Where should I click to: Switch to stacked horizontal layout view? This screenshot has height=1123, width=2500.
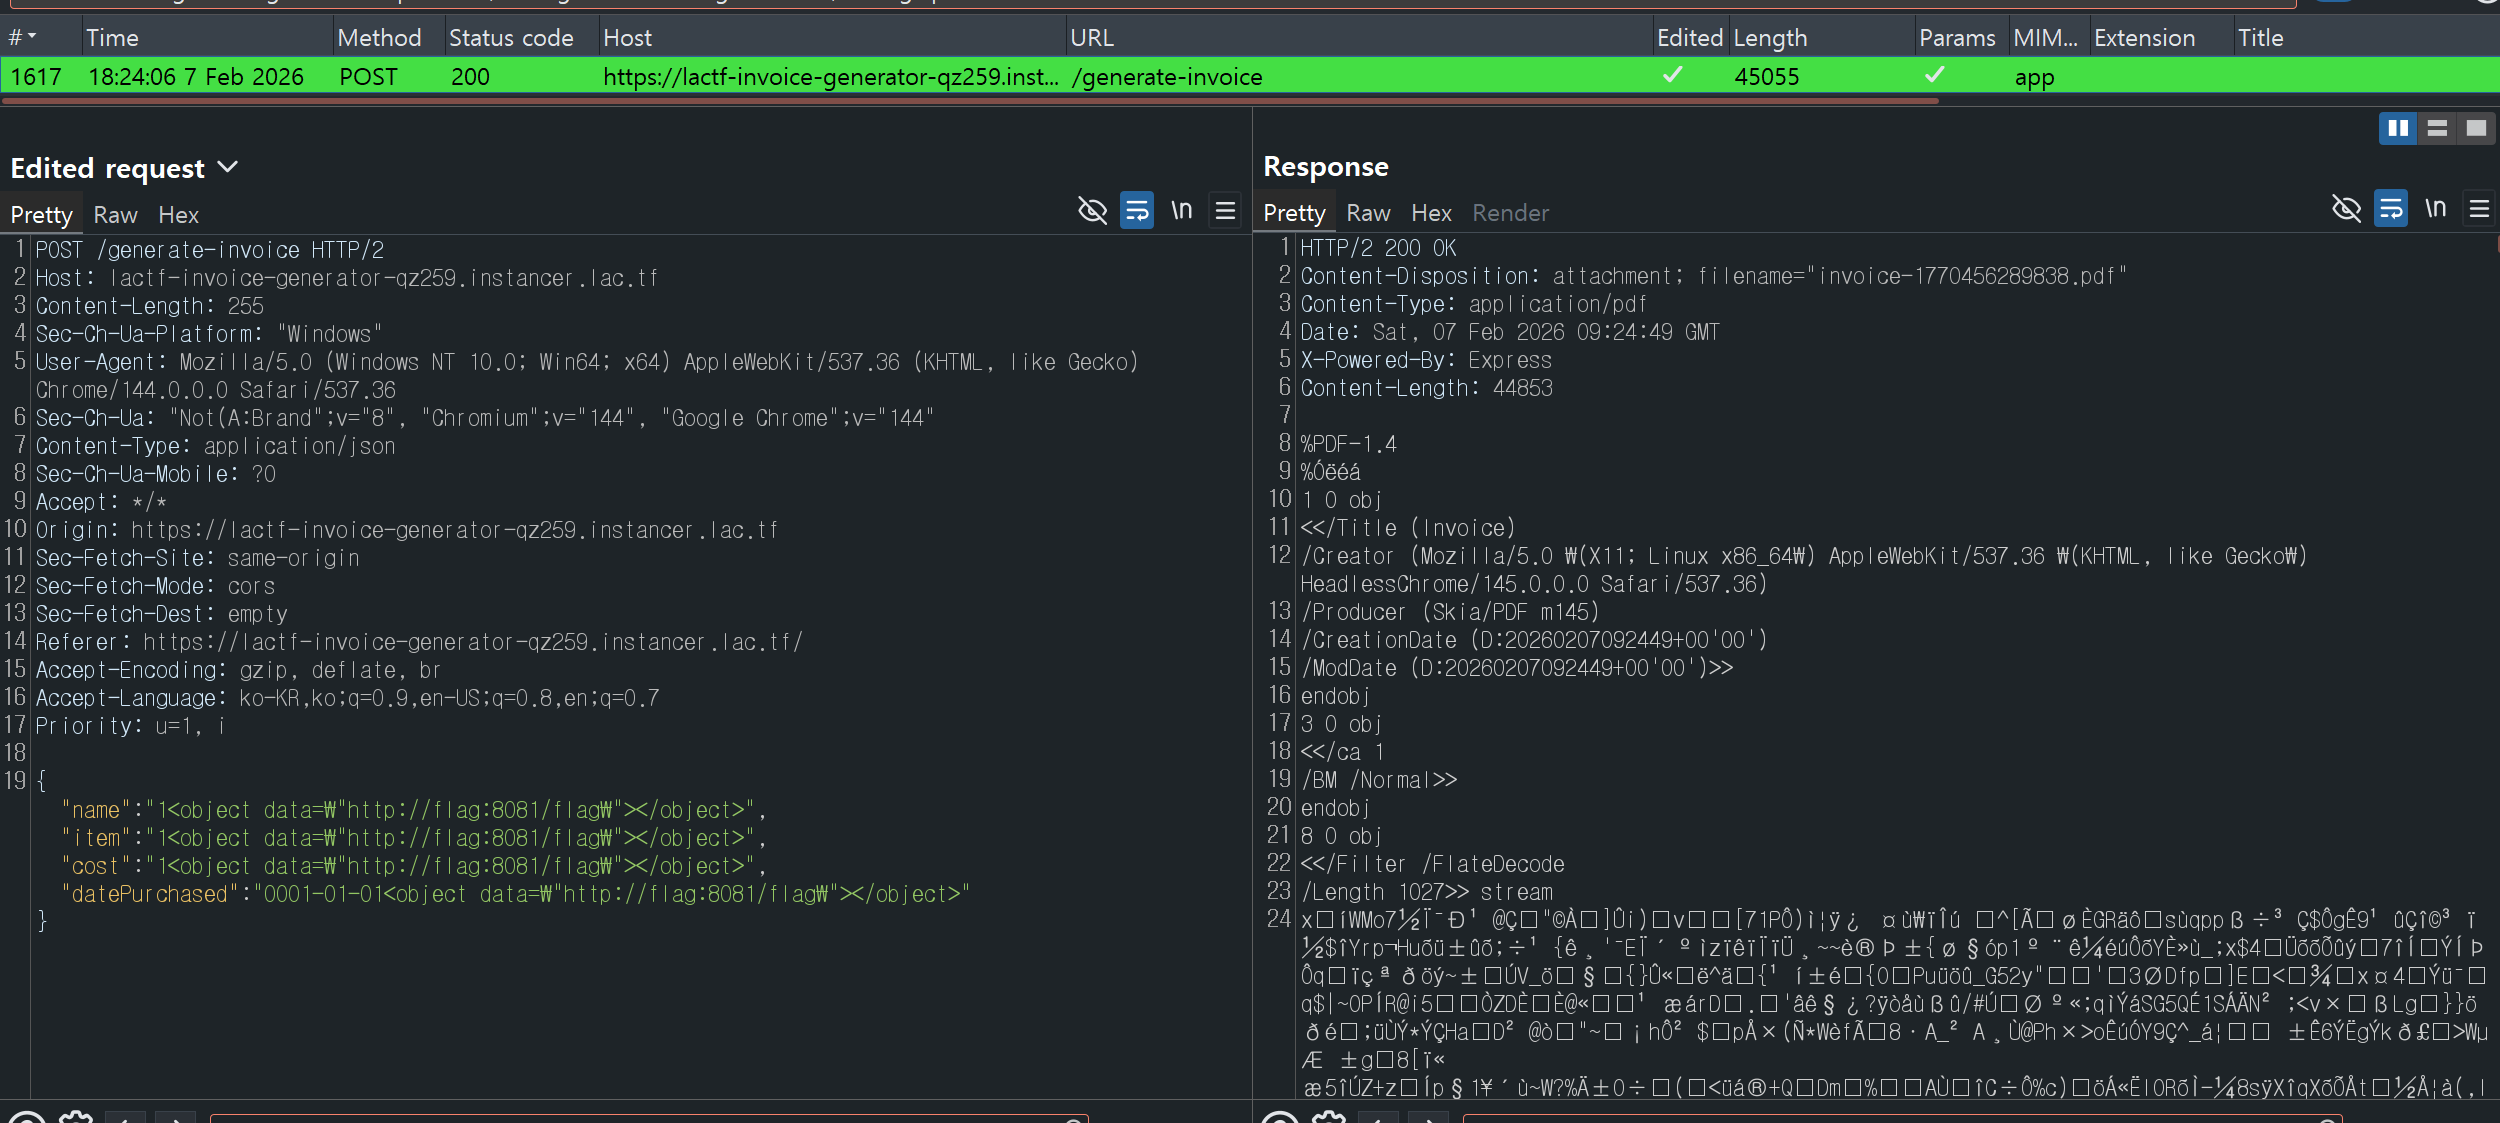2437,128
